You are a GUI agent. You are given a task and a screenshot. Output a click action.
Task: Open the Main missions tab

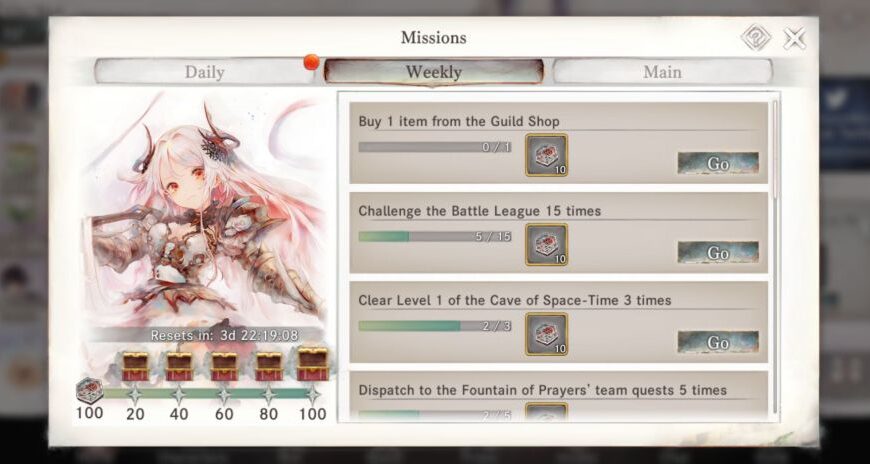662,72
